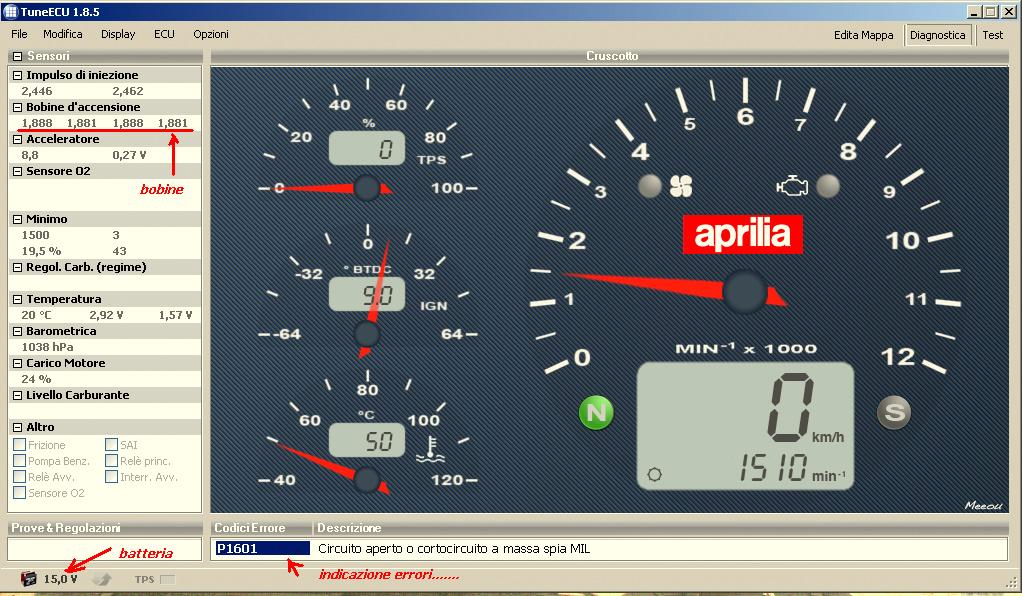The image size is (1022, 596).
Task: Open the Modifica menu
Action: pos(63,34)
